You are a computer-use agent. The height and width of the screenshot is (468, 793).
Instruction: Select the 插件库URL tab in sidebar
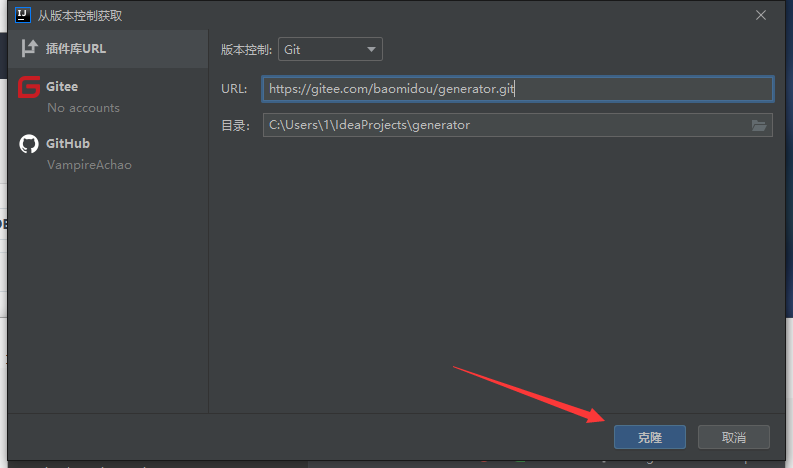point(75,49)
